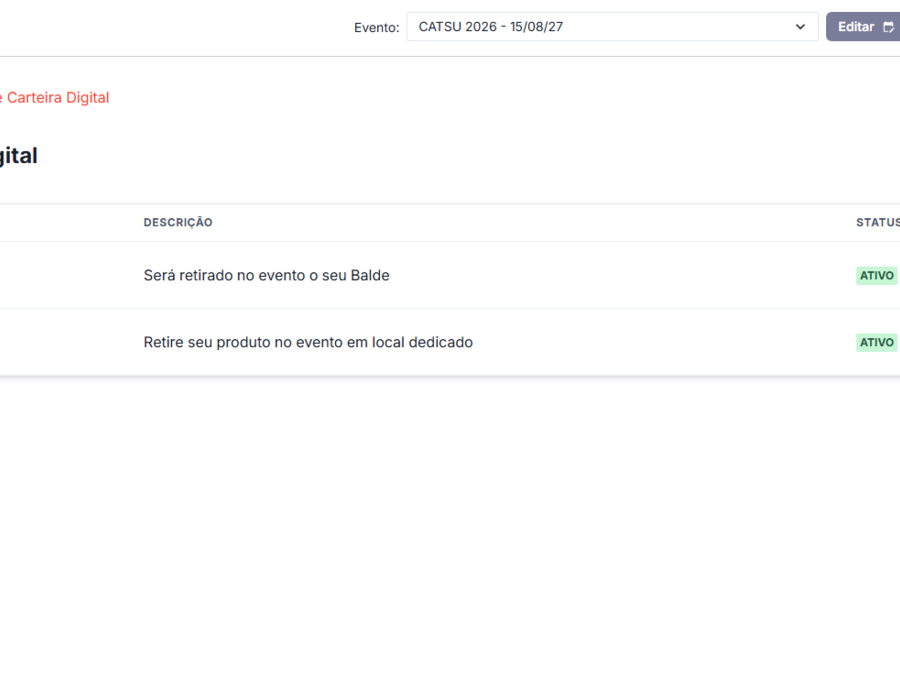Open the Evento dropdown CATSU 2026

pyautogui.click(x=612, y=27)
